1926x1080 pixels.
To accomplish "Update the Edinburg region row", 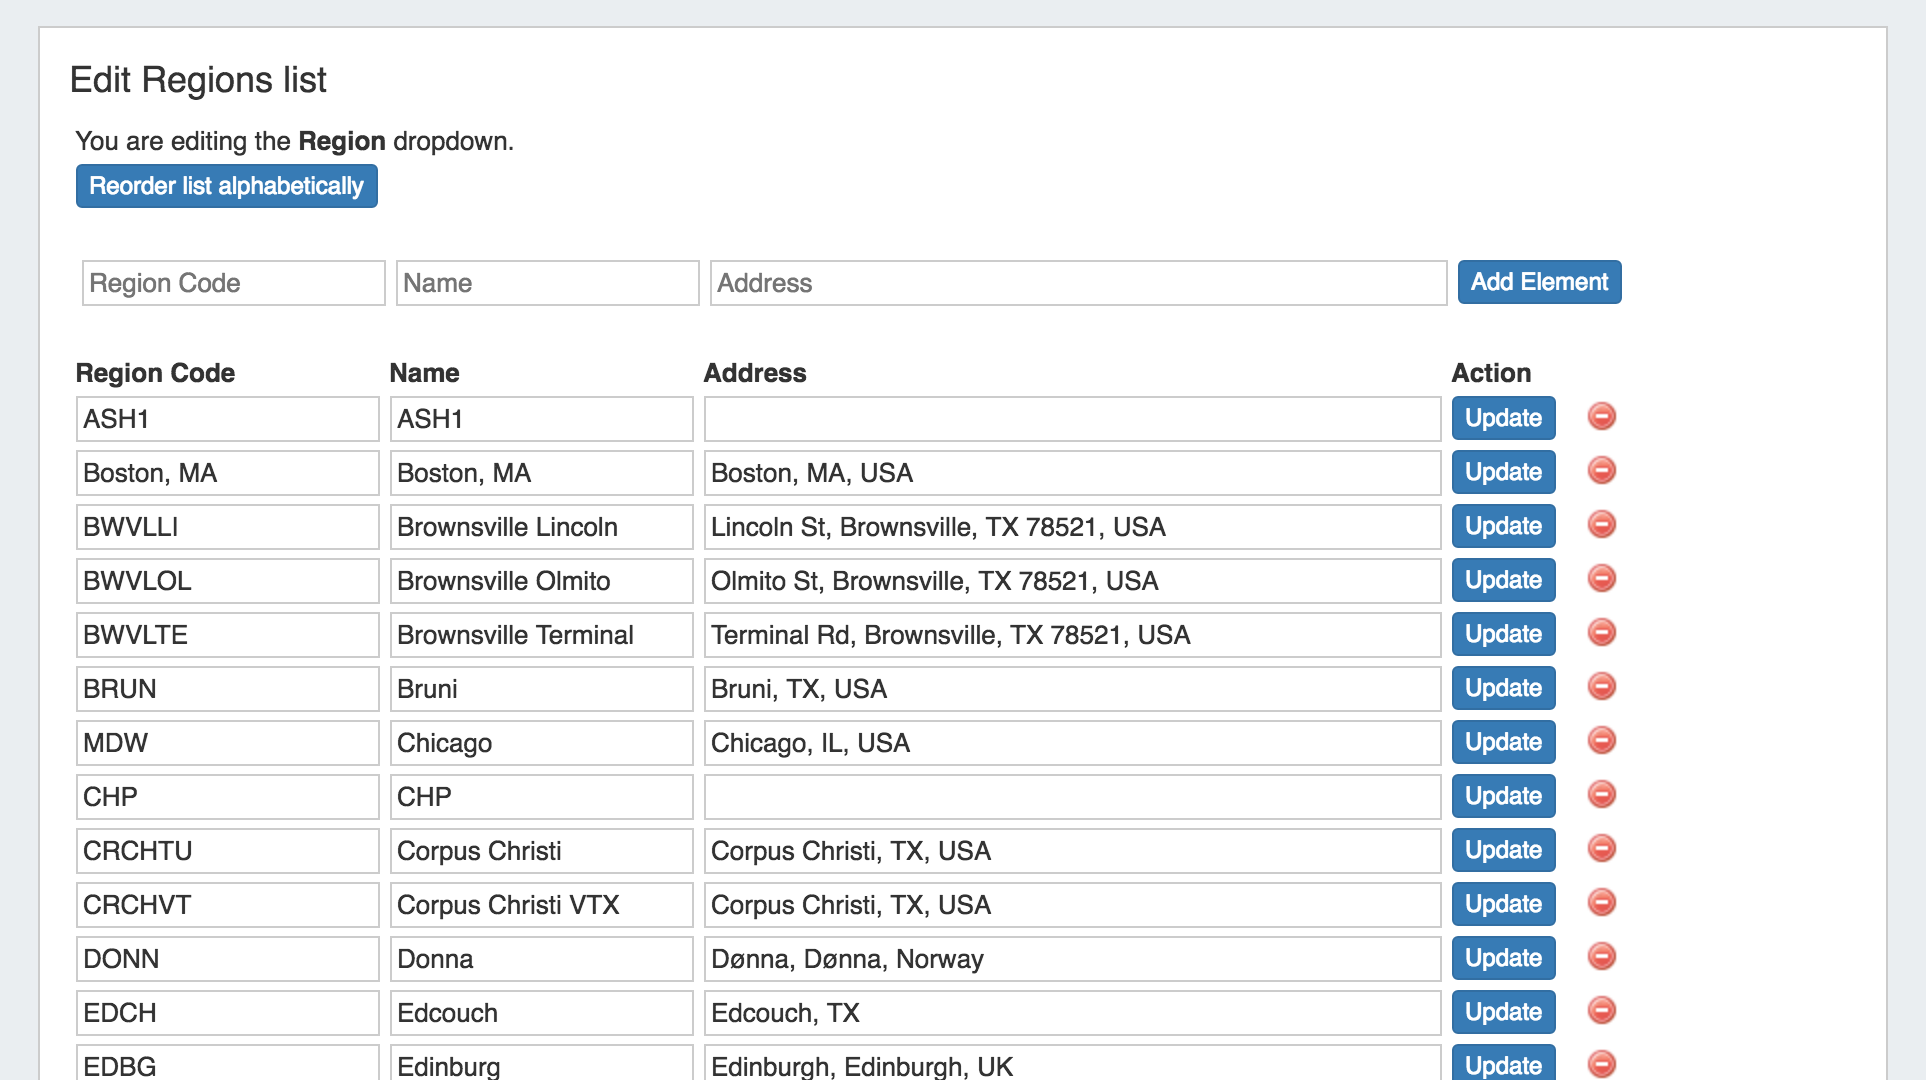I will point(1502,1064).
